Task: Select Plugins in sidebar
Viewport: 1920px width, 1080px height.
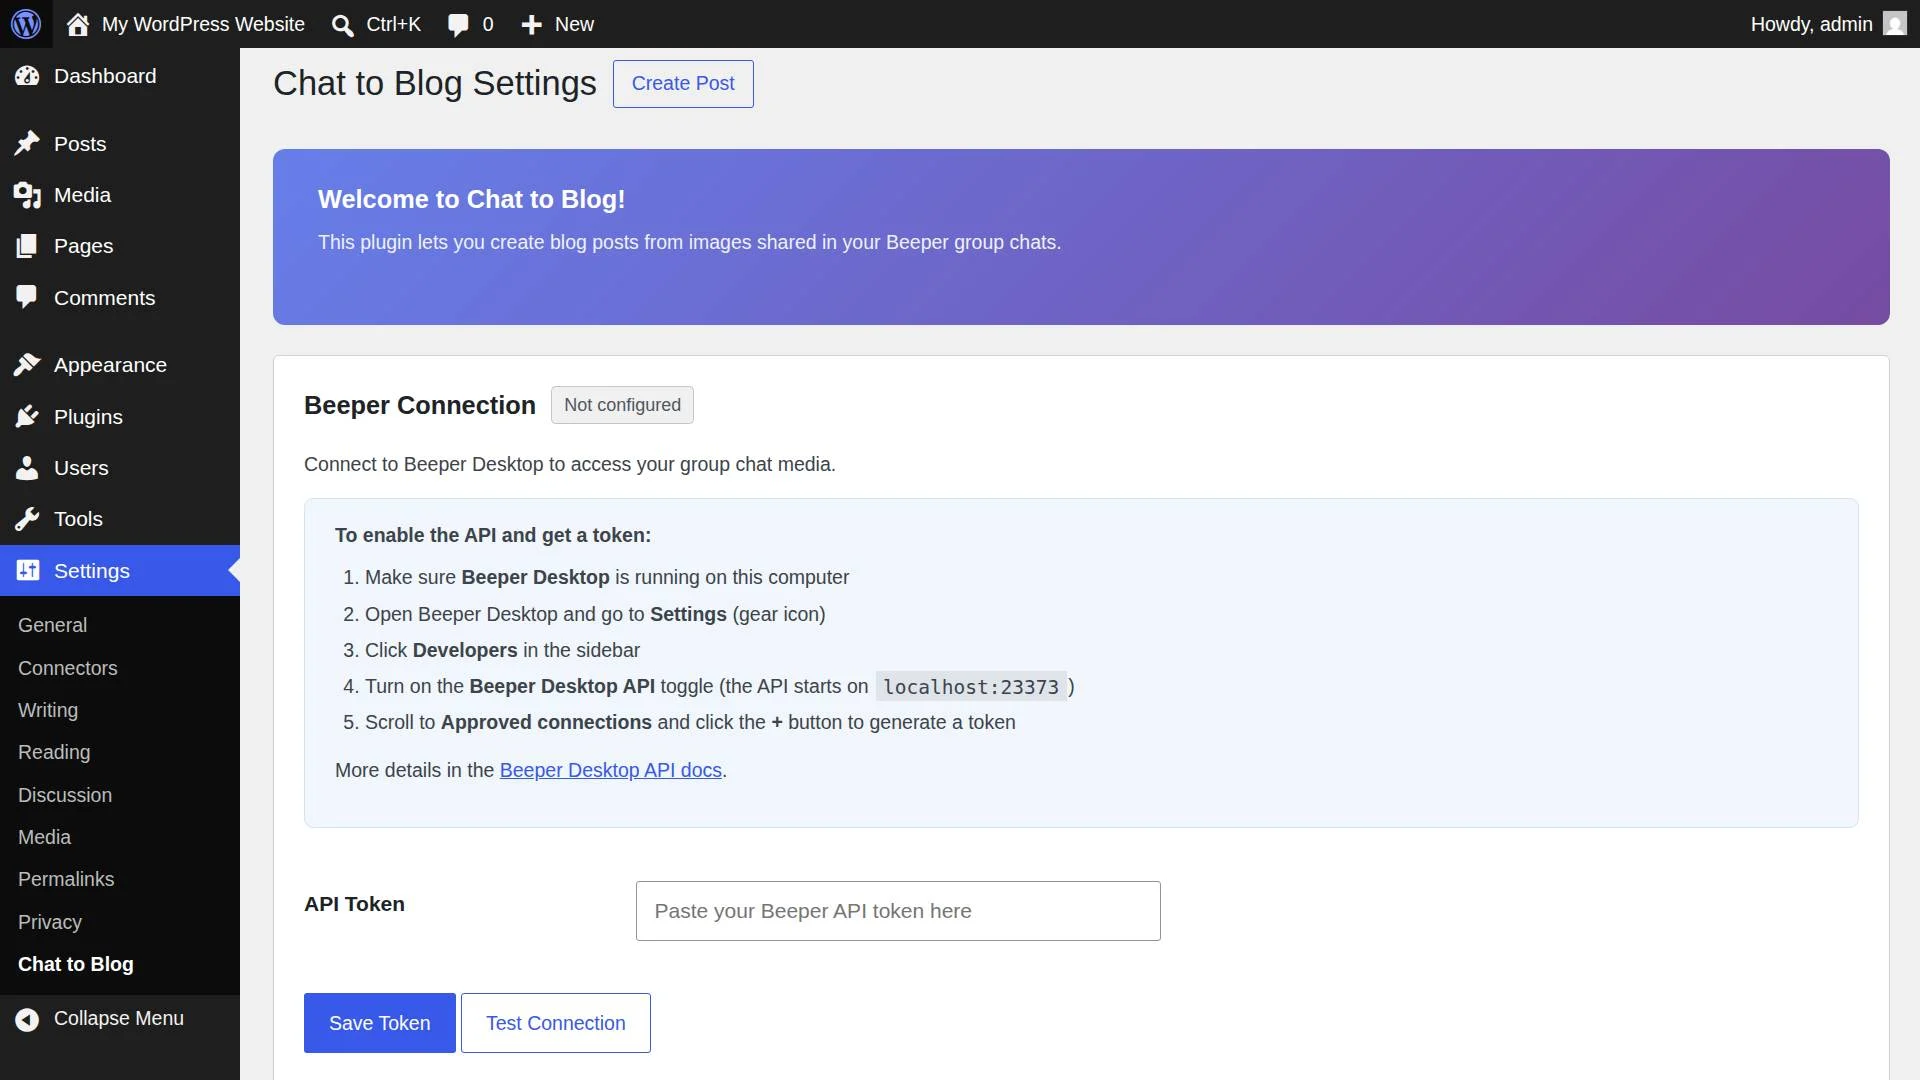Action: coord(120,417)
